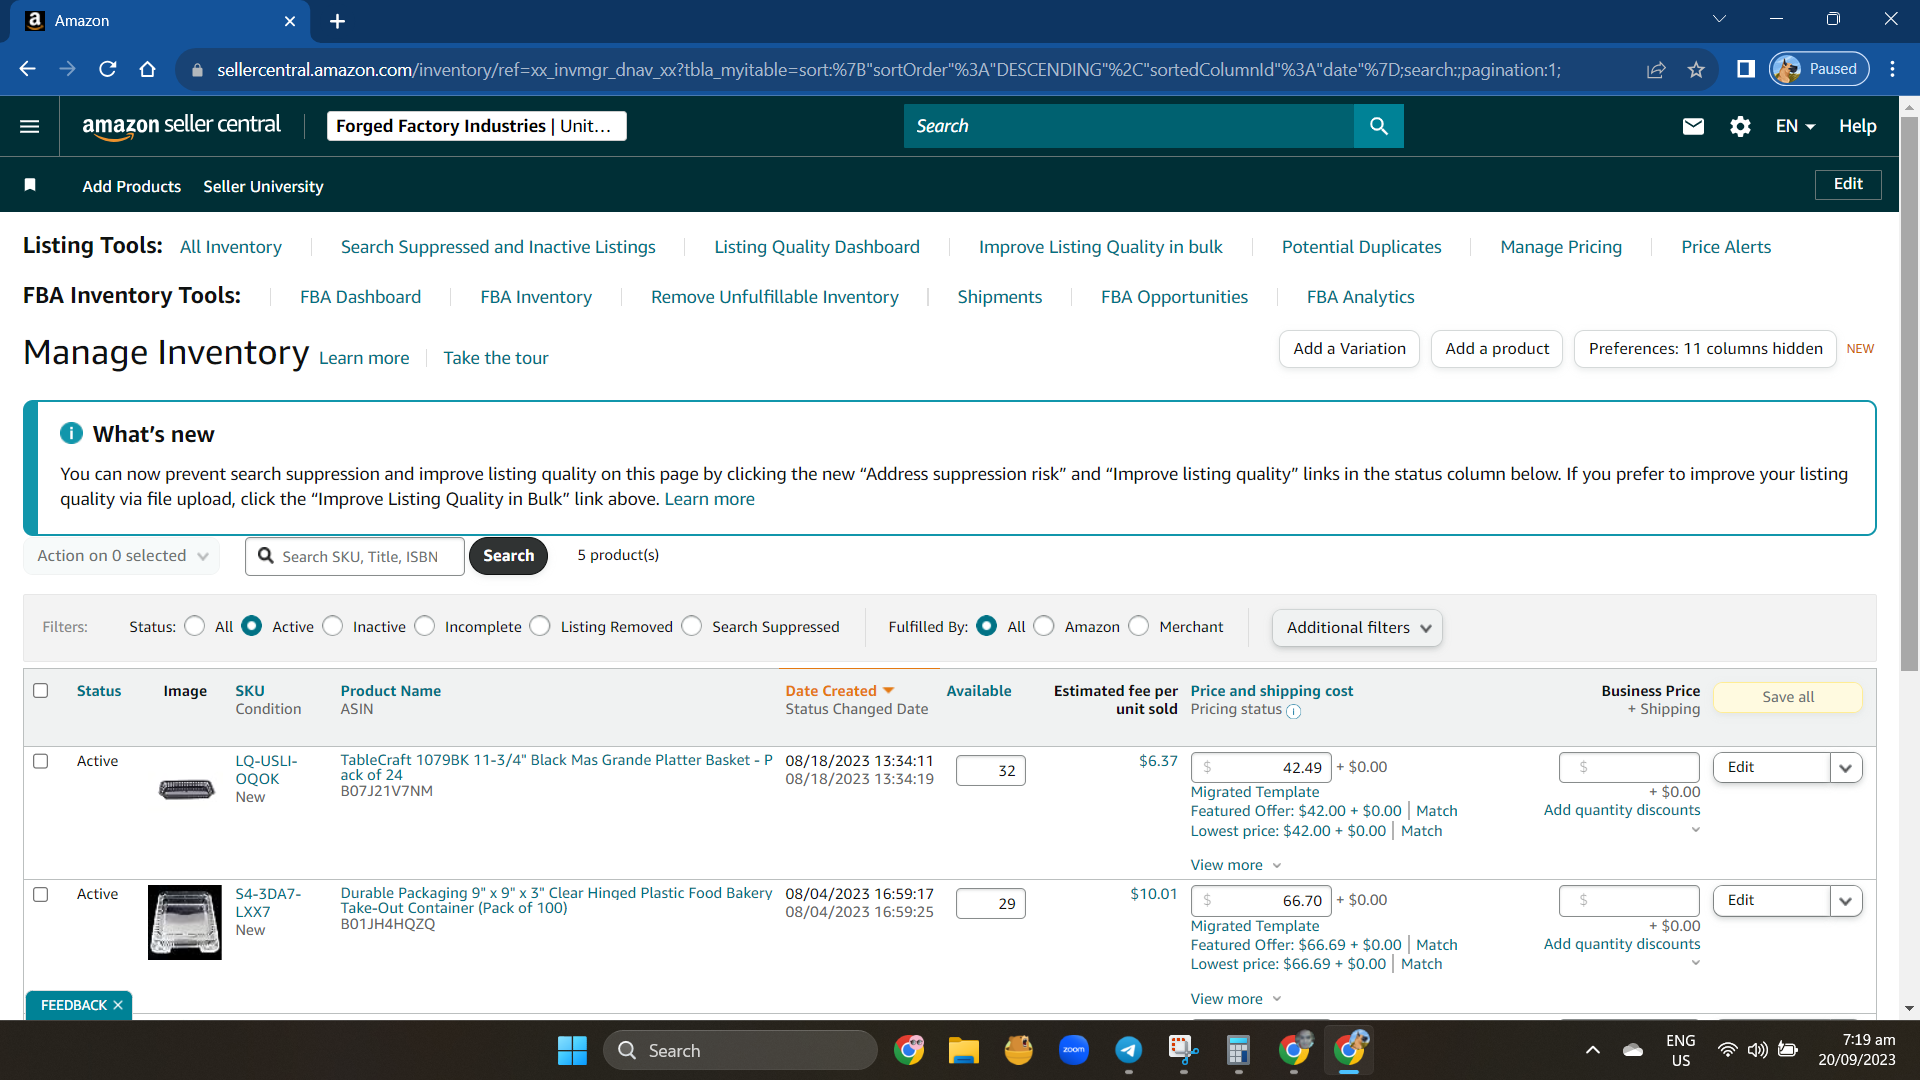Click the Save all button

[x=1788, y=697]
